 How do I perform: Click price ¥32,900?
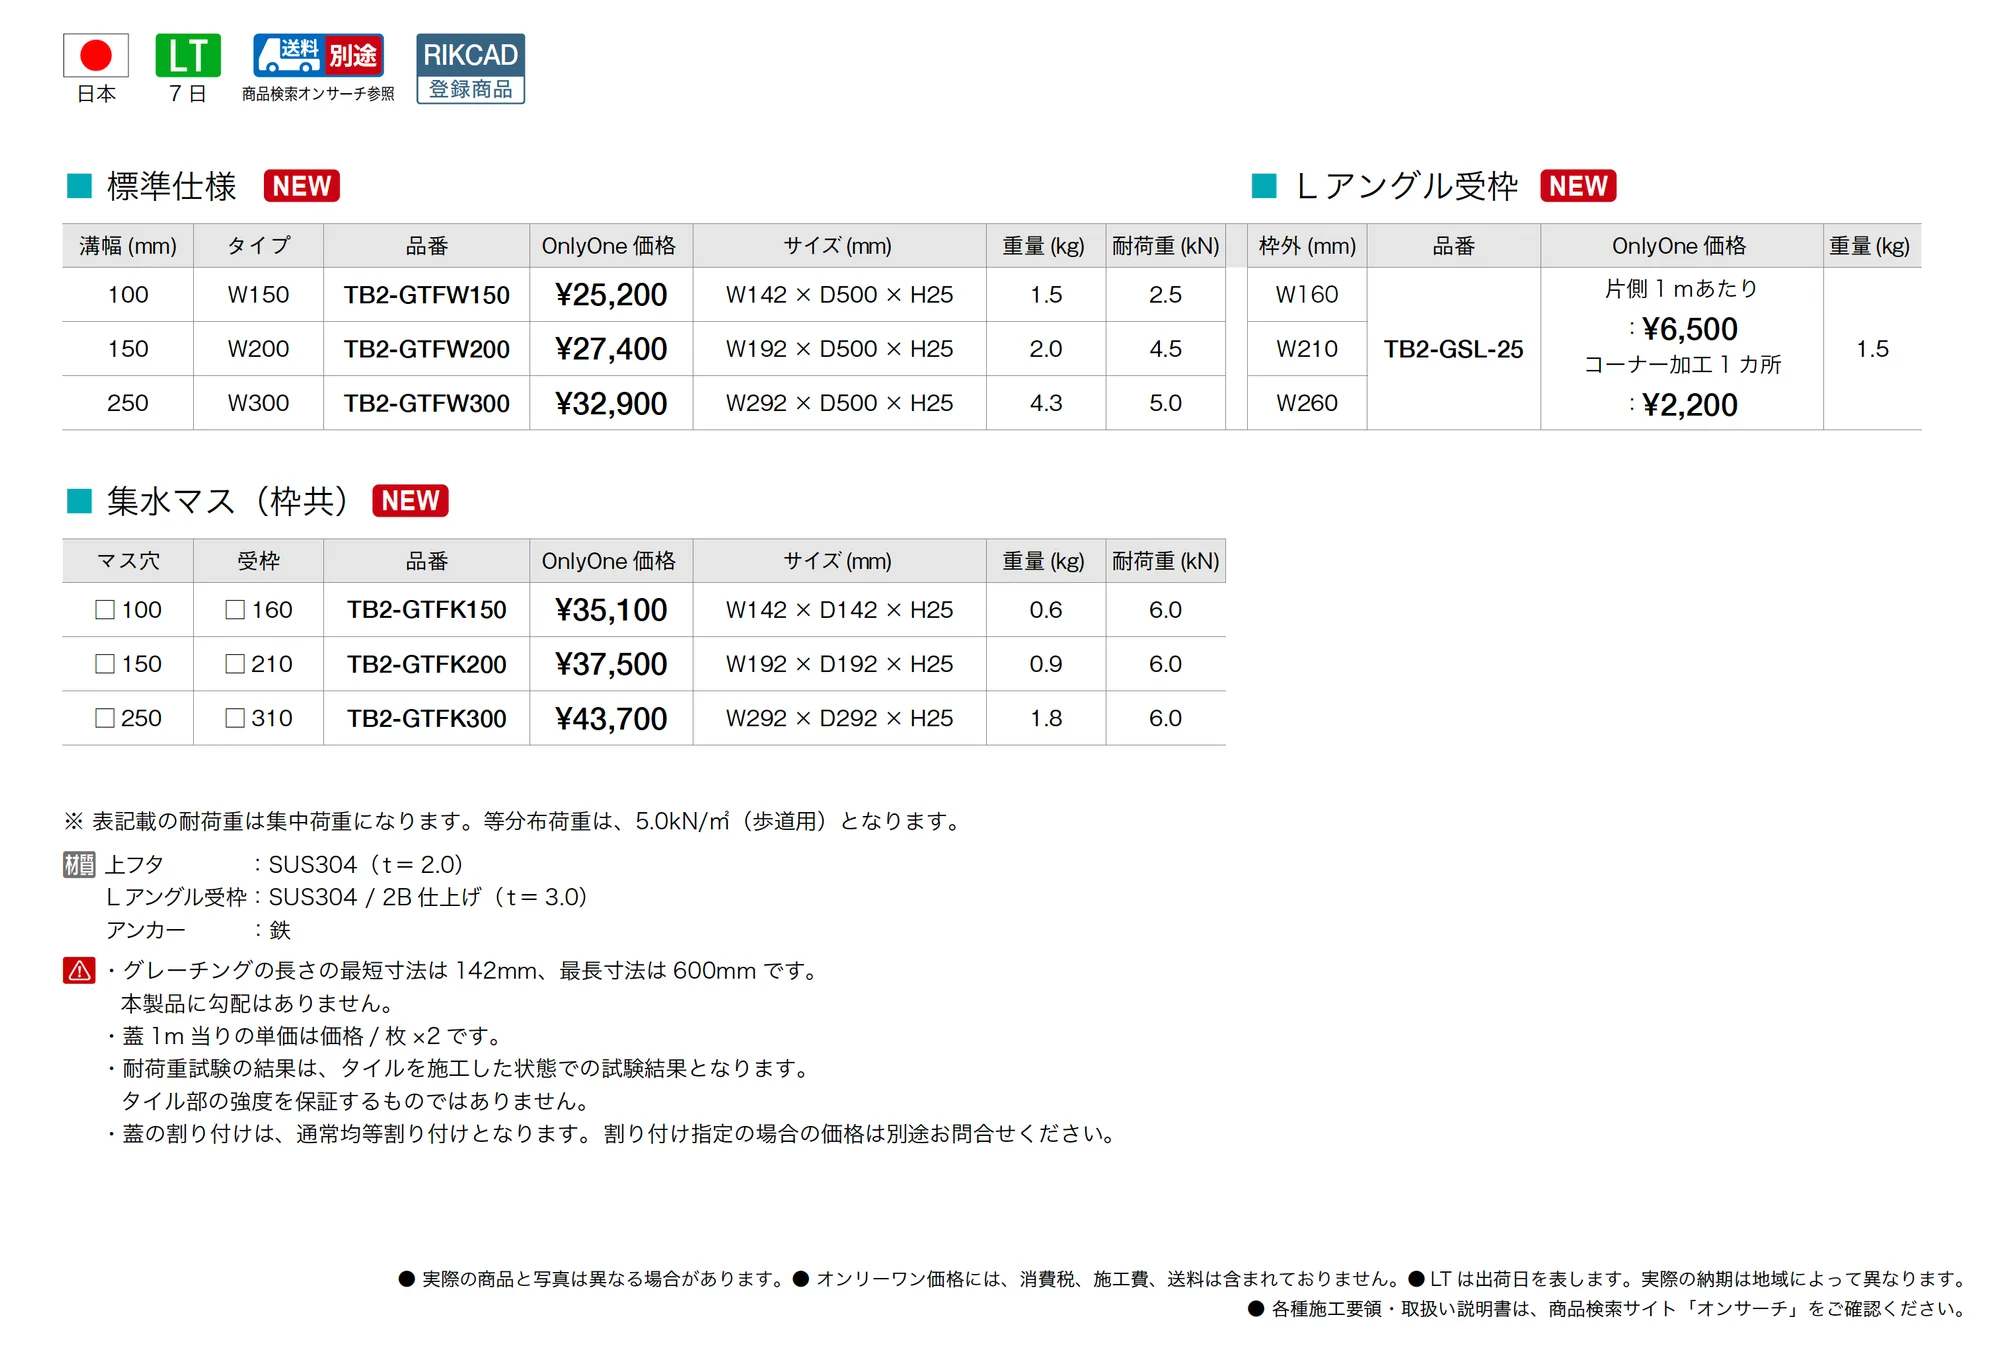[611, 403]
